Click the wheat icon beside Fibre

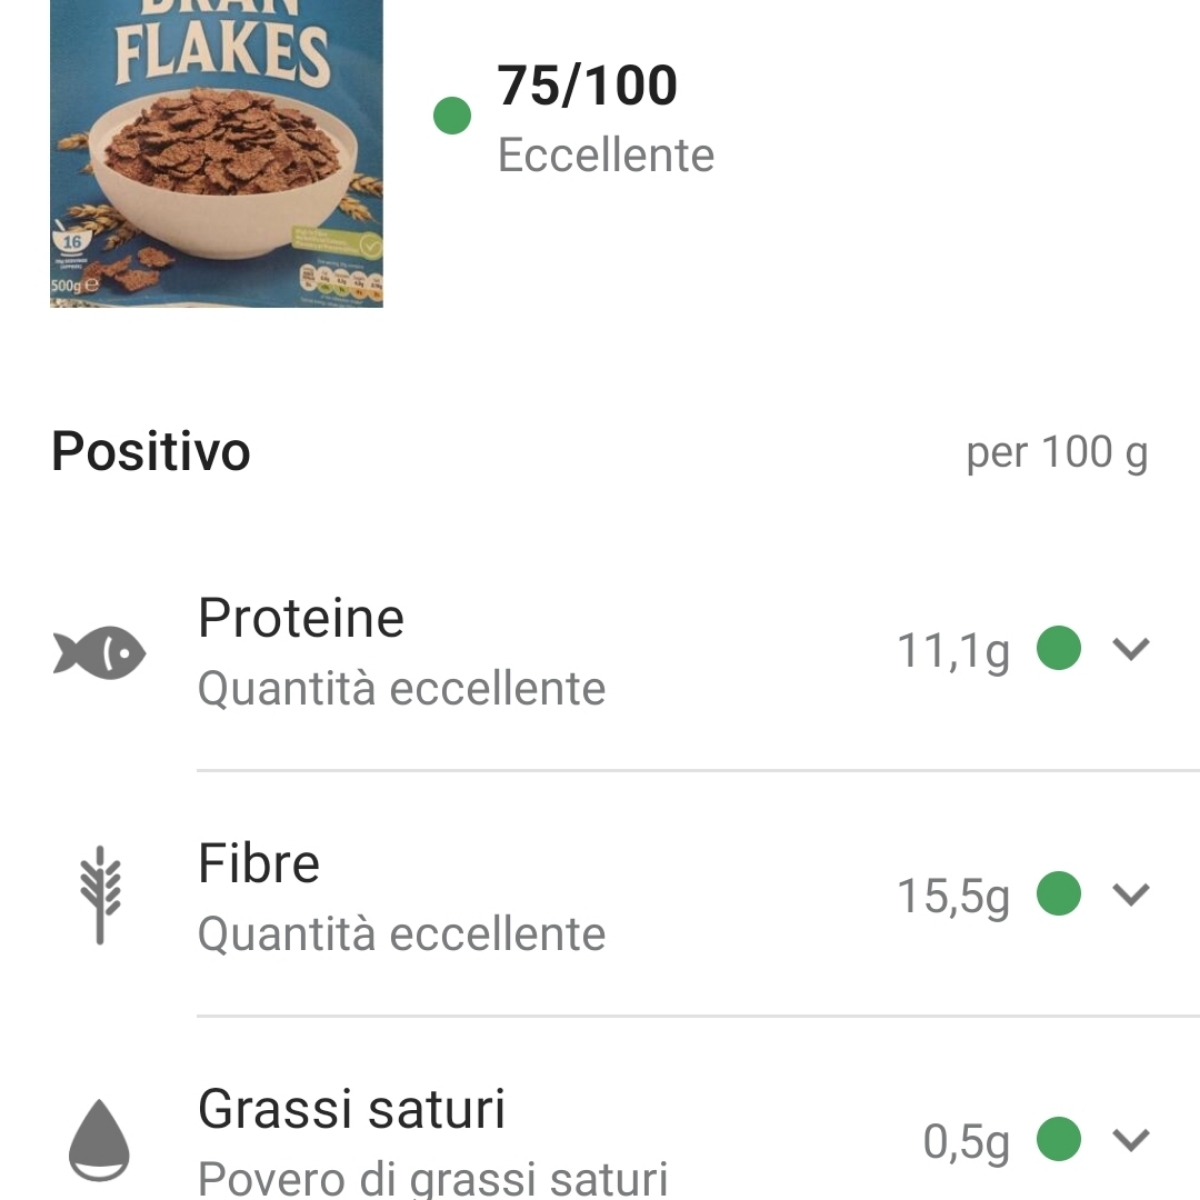[x=100, y=897]
